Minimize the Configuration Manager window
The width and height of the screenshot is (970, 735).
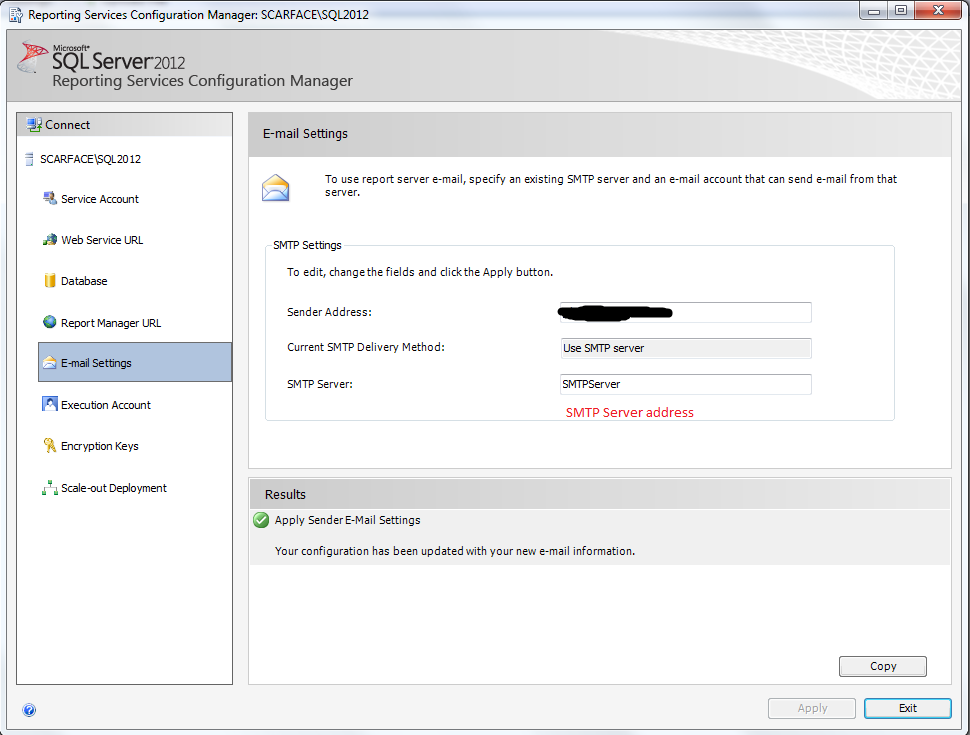tap(873, 11)
